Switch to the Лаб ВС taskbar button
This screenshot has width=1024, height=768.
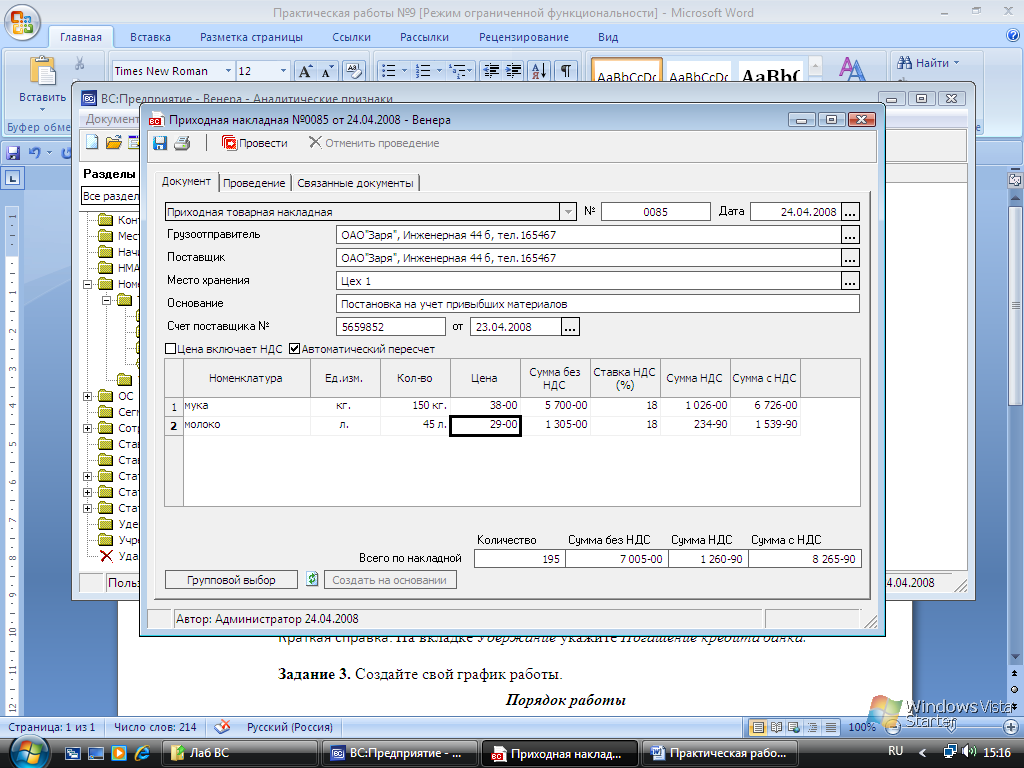pyautogui.click(x=239, y=753)
